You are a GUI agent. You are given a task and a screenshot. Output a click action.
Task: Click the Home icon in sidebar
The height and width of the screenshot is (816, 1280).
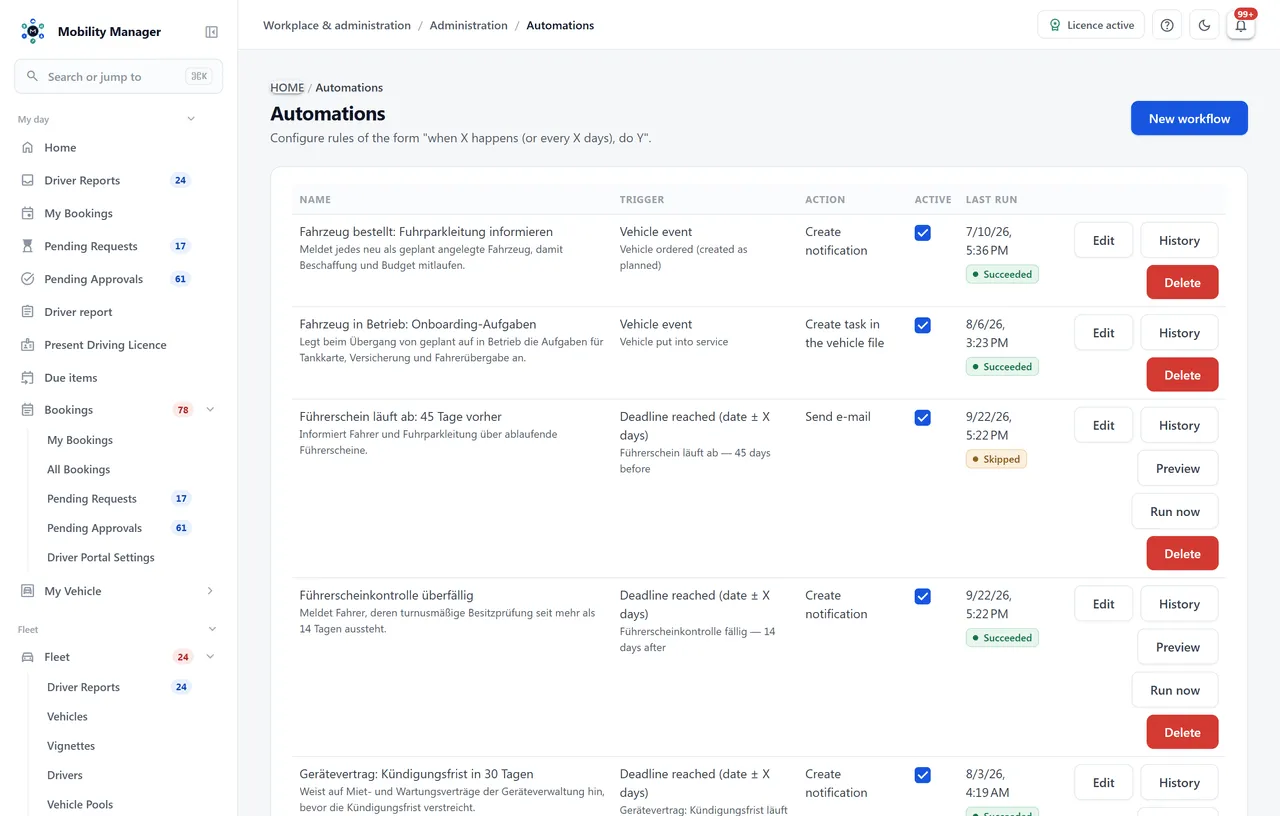(x=28, y=147)
